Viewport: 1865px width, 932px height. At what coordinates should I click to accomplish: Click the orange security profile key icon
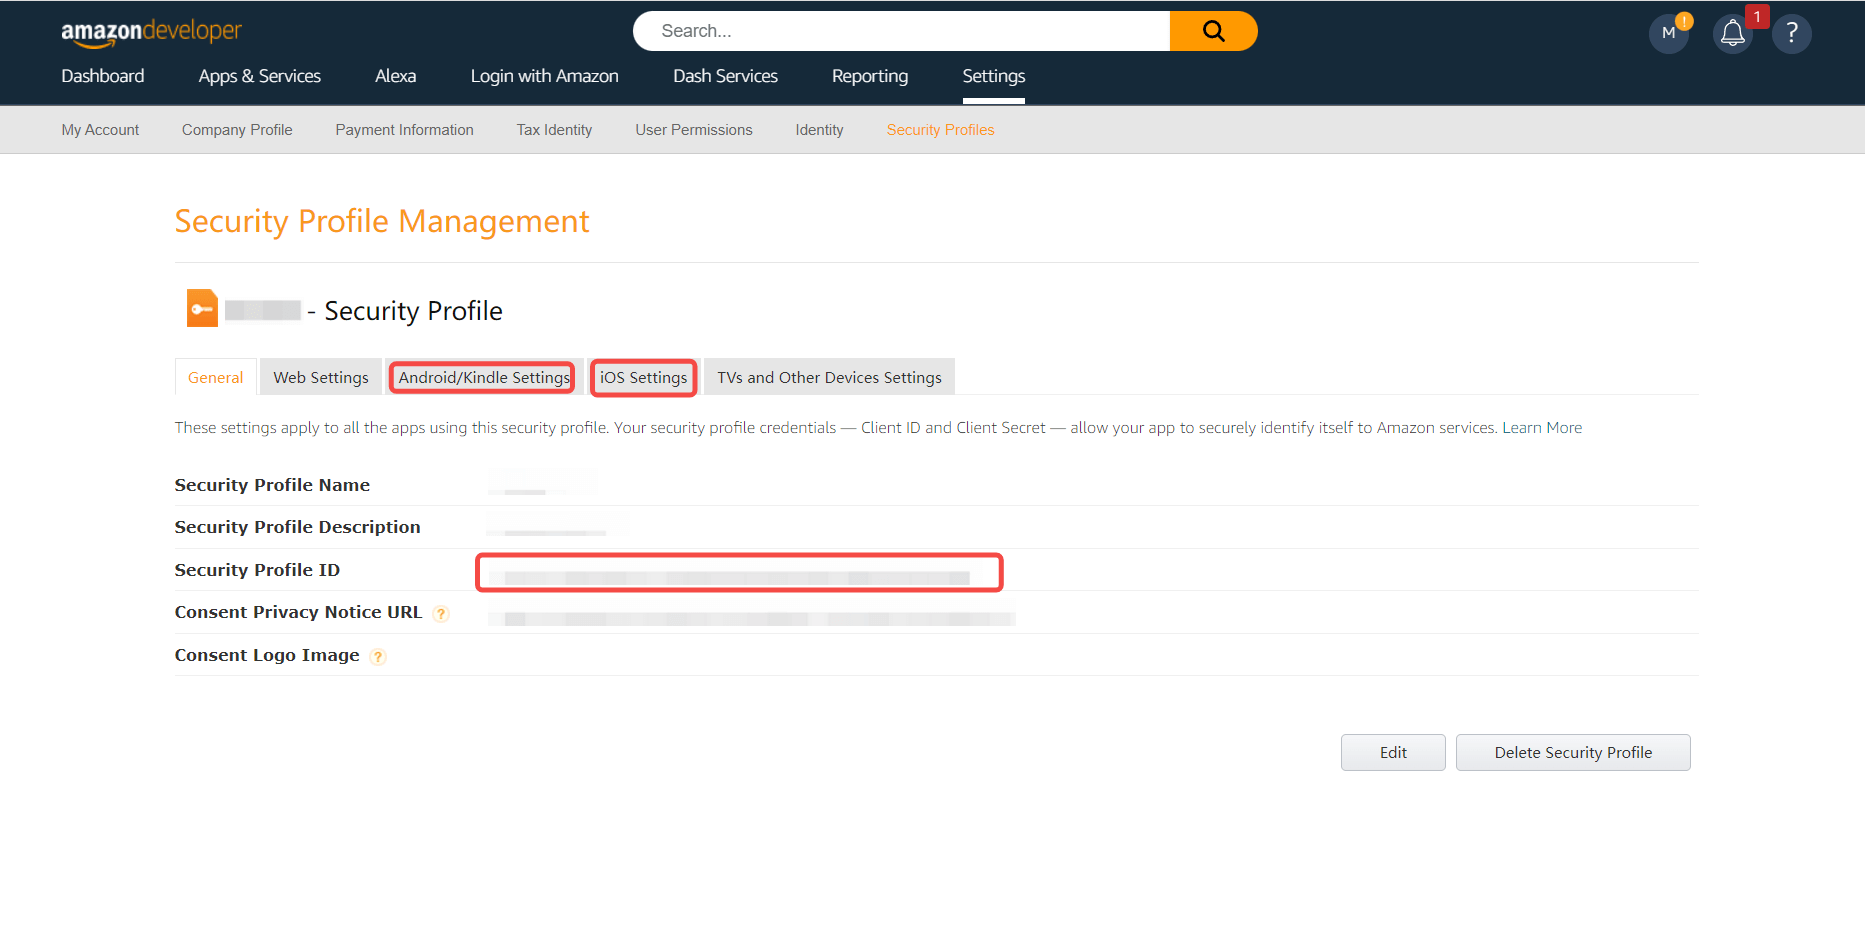point(202,309)
